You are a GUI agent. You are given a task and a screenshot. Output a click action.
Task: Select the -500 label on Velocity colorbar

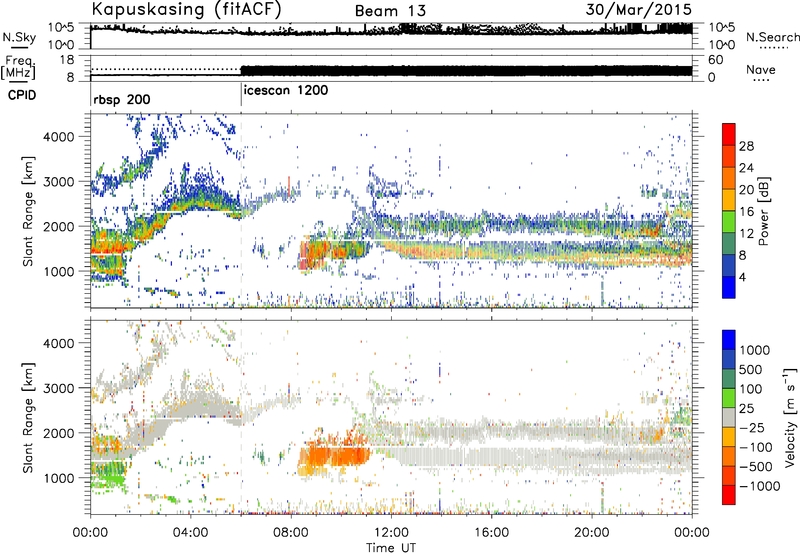click(756, 467)
